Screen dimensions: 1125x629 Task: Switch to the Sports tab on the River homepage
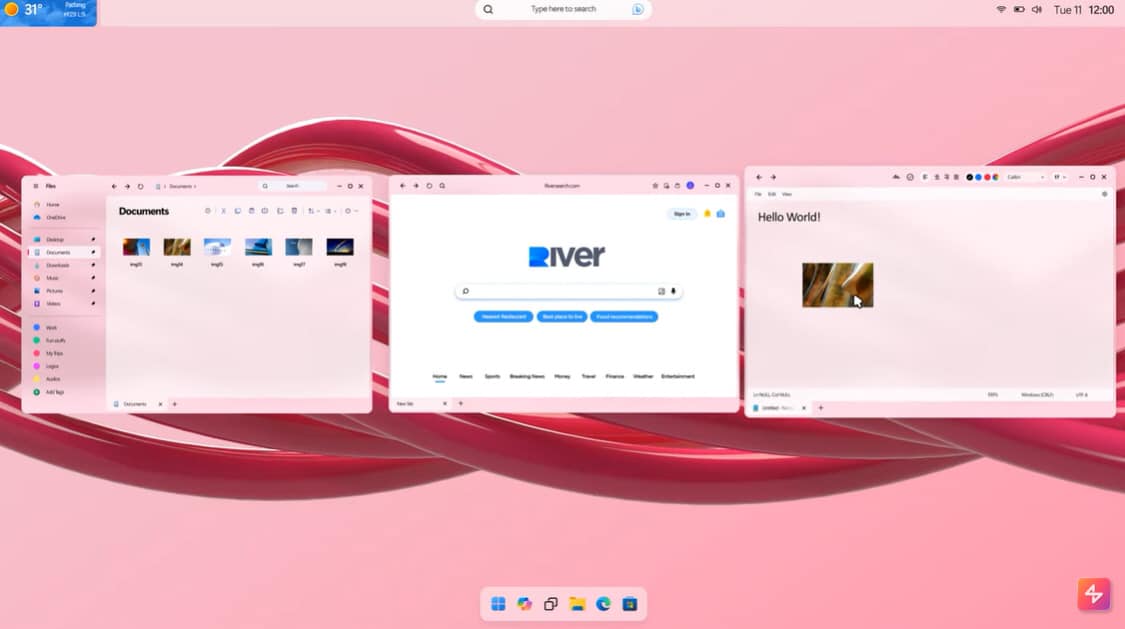[492, 376]
